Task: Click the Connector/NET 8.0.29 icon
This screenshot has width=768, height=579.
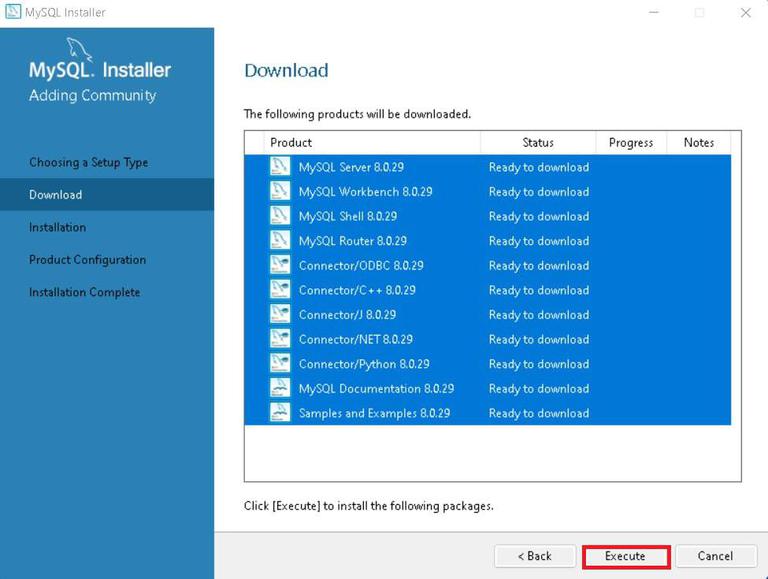Action: (280, 338)
